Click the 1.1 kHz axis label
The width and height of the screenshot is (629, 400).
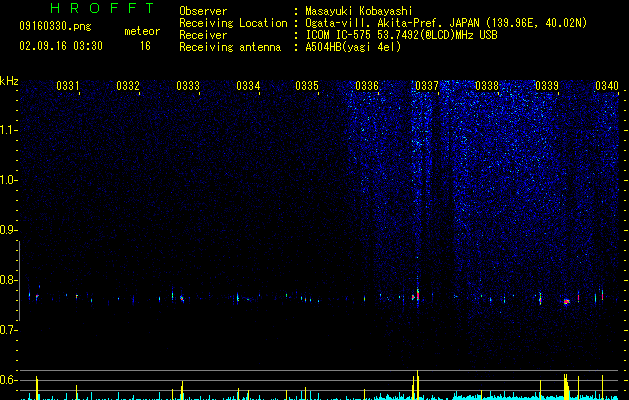tap(8, 130)
